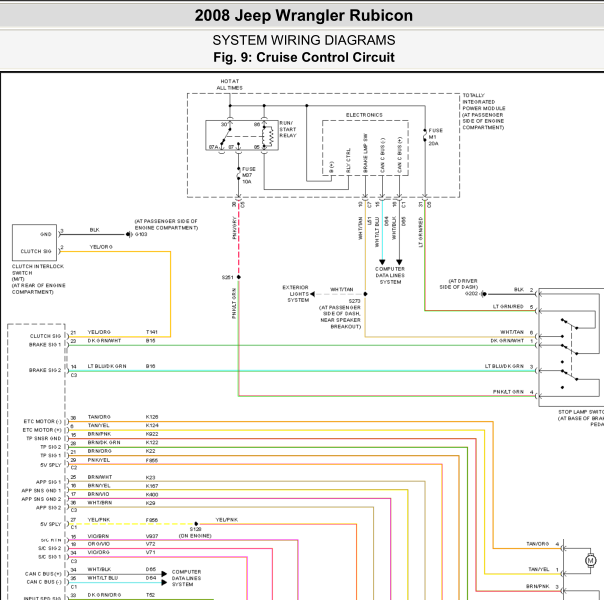Click splice label 'S128'
This screenshot has height=600, width=604.
[x=196, y=529]
